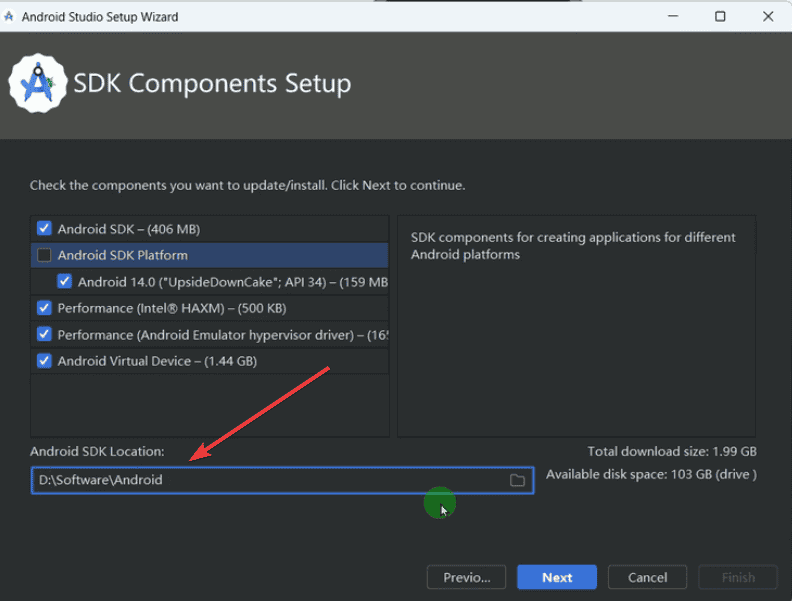The image size is (792, 601).
Task: Toggle the Intel HAXM performance checkbox
Action: click(x=44, y=308)
